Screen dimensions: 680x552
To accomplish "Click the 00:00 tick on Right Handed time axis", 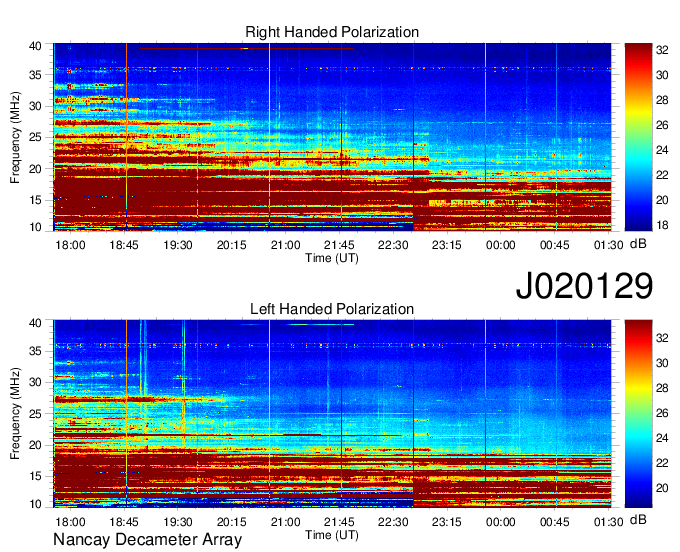I will [500, 245].
